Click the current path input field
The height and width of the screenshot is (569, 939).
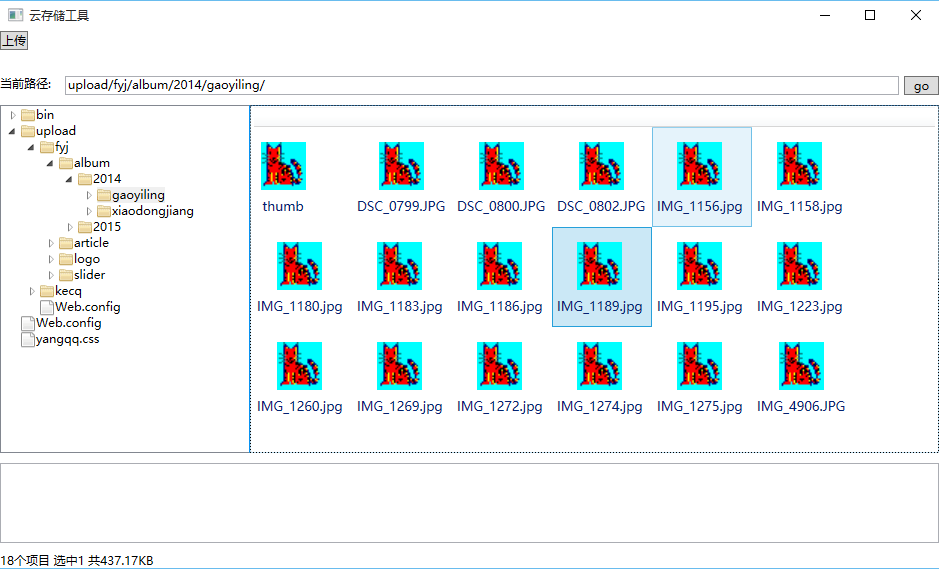click(481, 85)
